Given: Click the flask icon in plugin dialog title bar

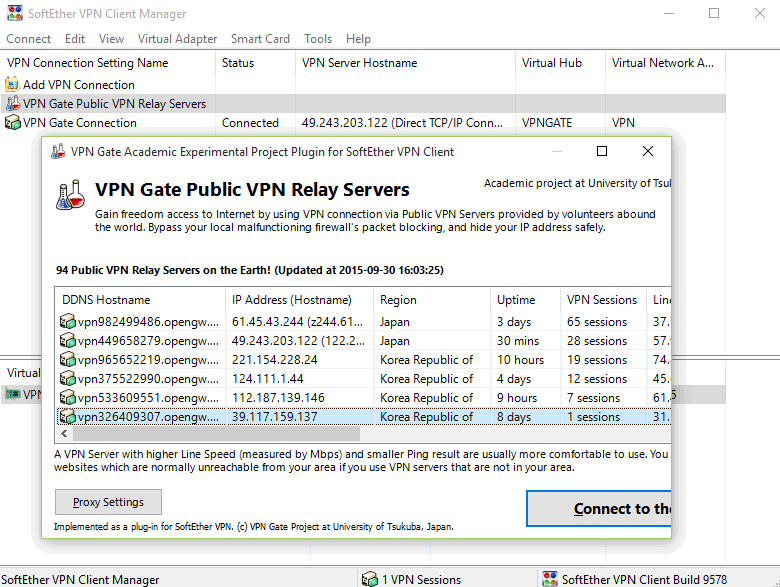Looking at the screenshot, I should [x=58, y=151].
